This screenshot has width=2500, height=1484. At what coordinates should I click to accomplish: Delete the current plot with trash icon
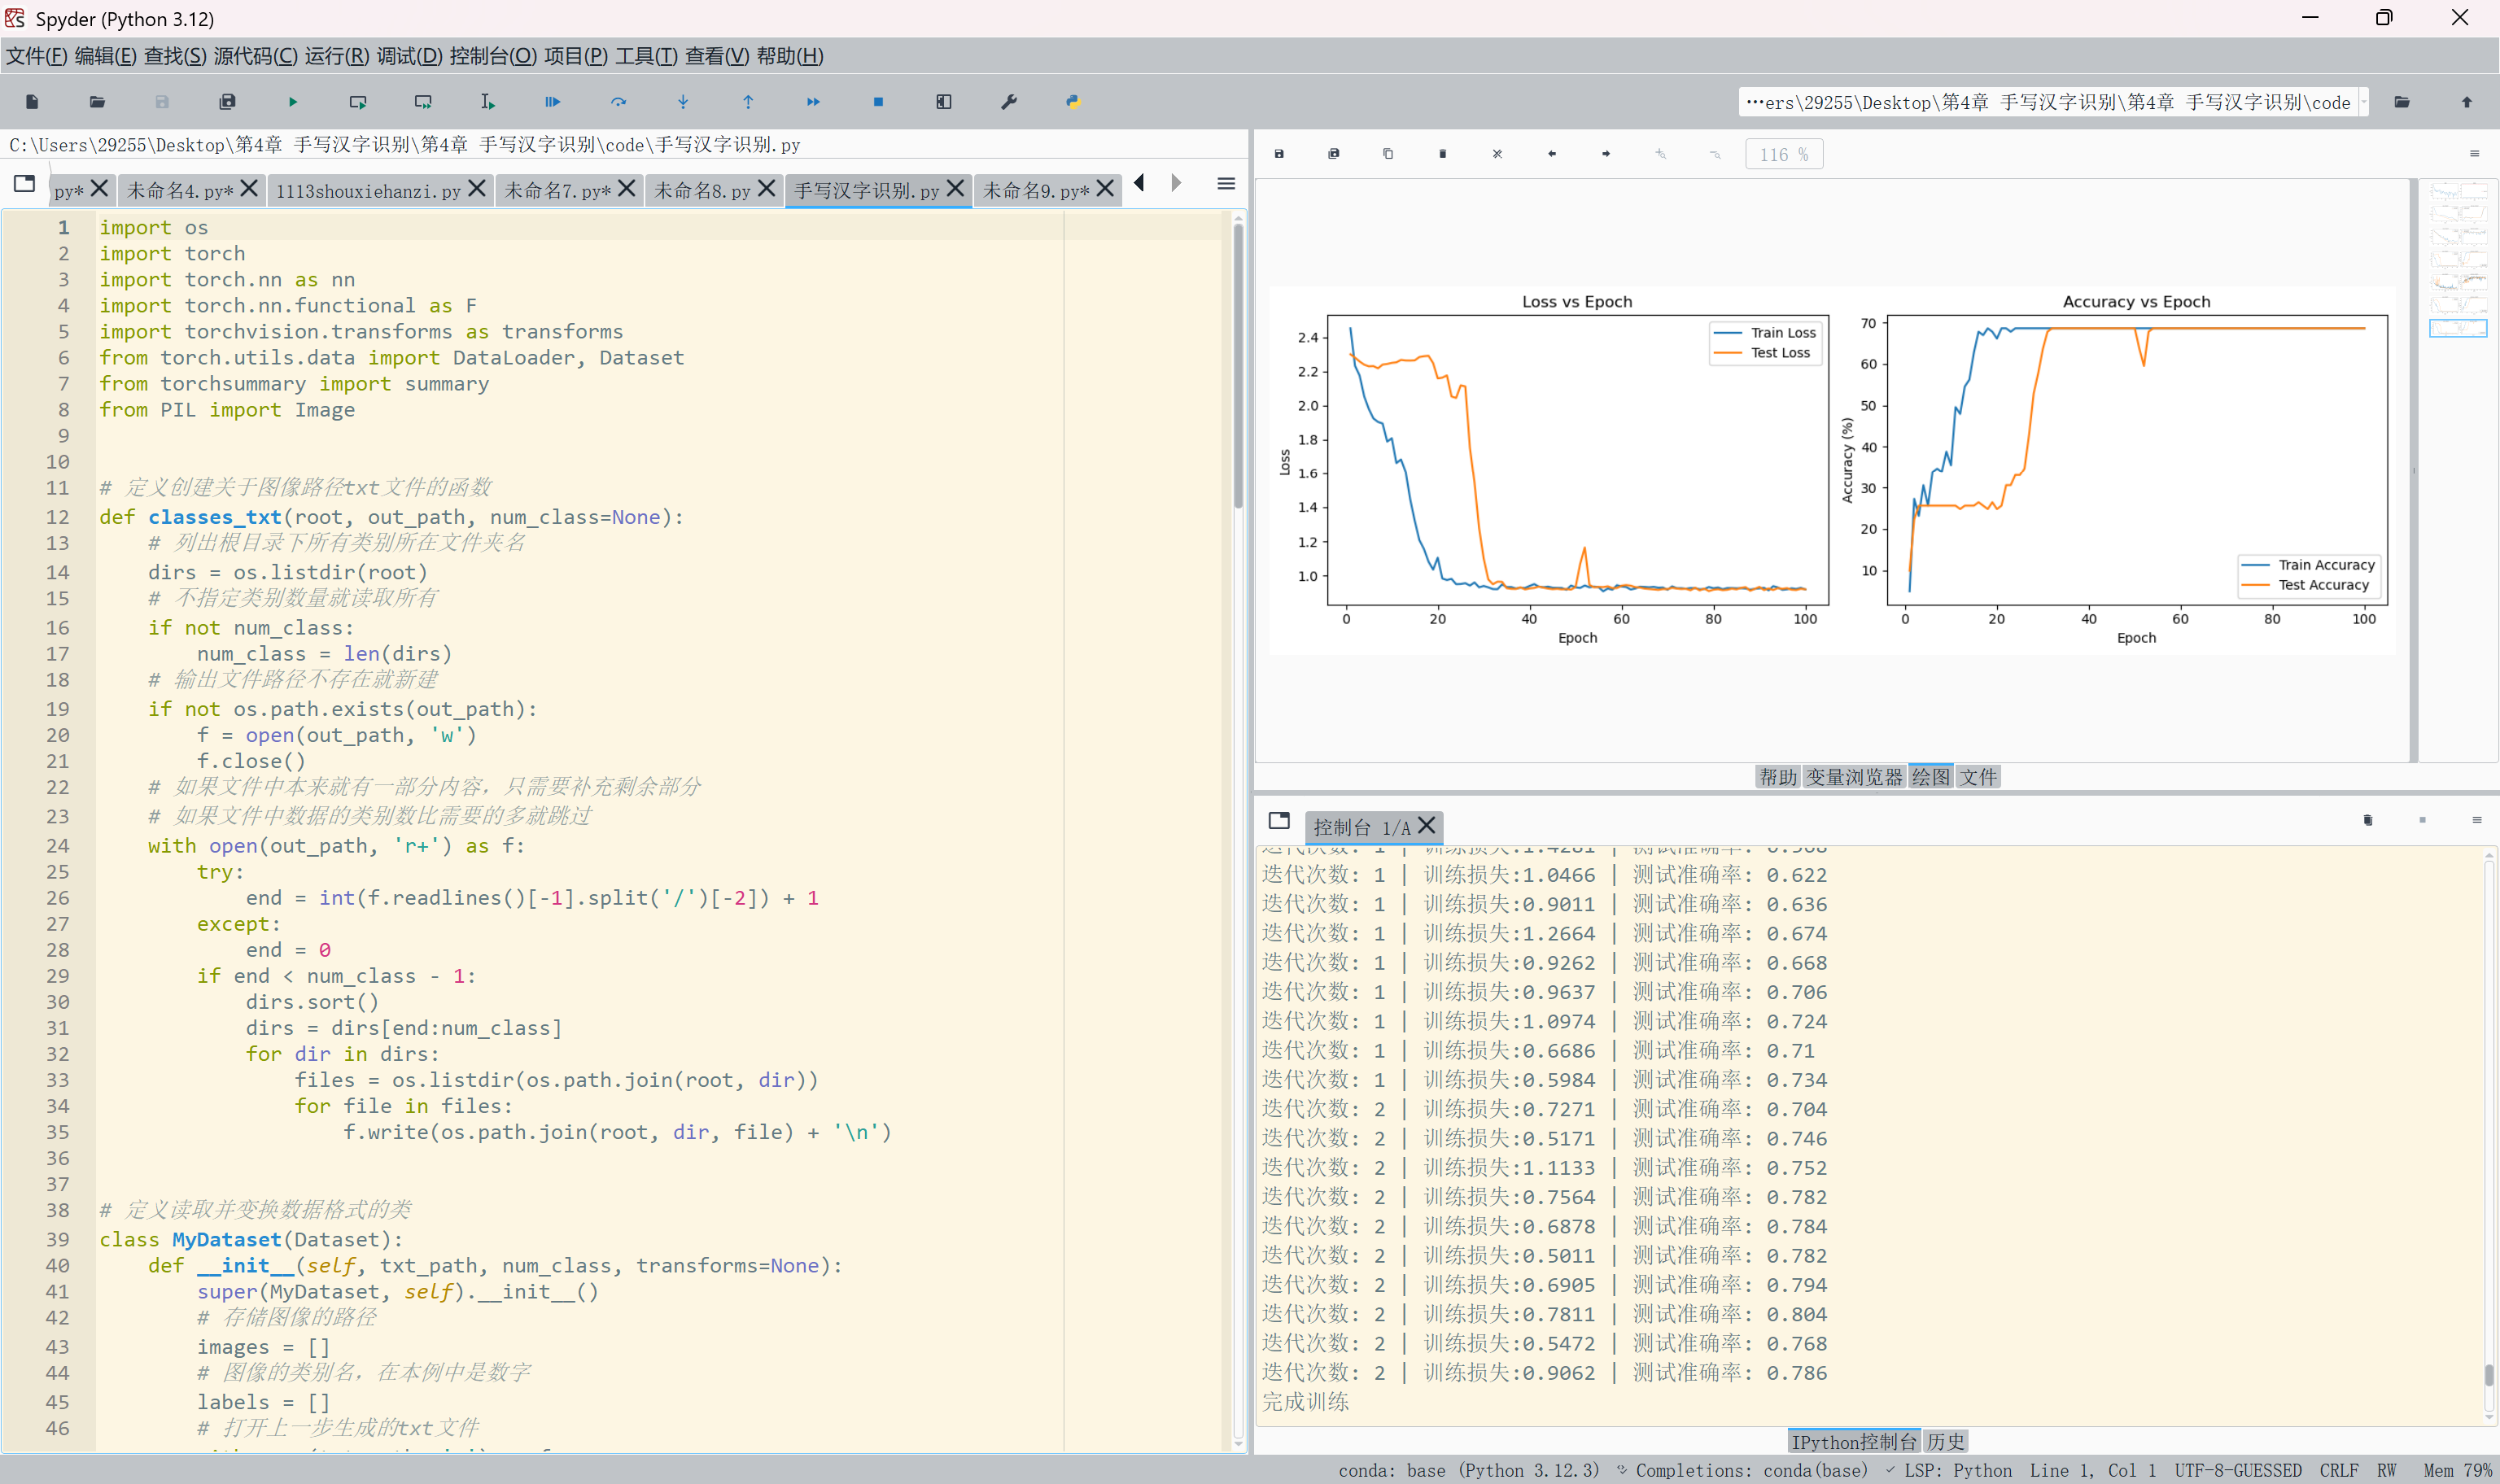(x=1442, y=154)
